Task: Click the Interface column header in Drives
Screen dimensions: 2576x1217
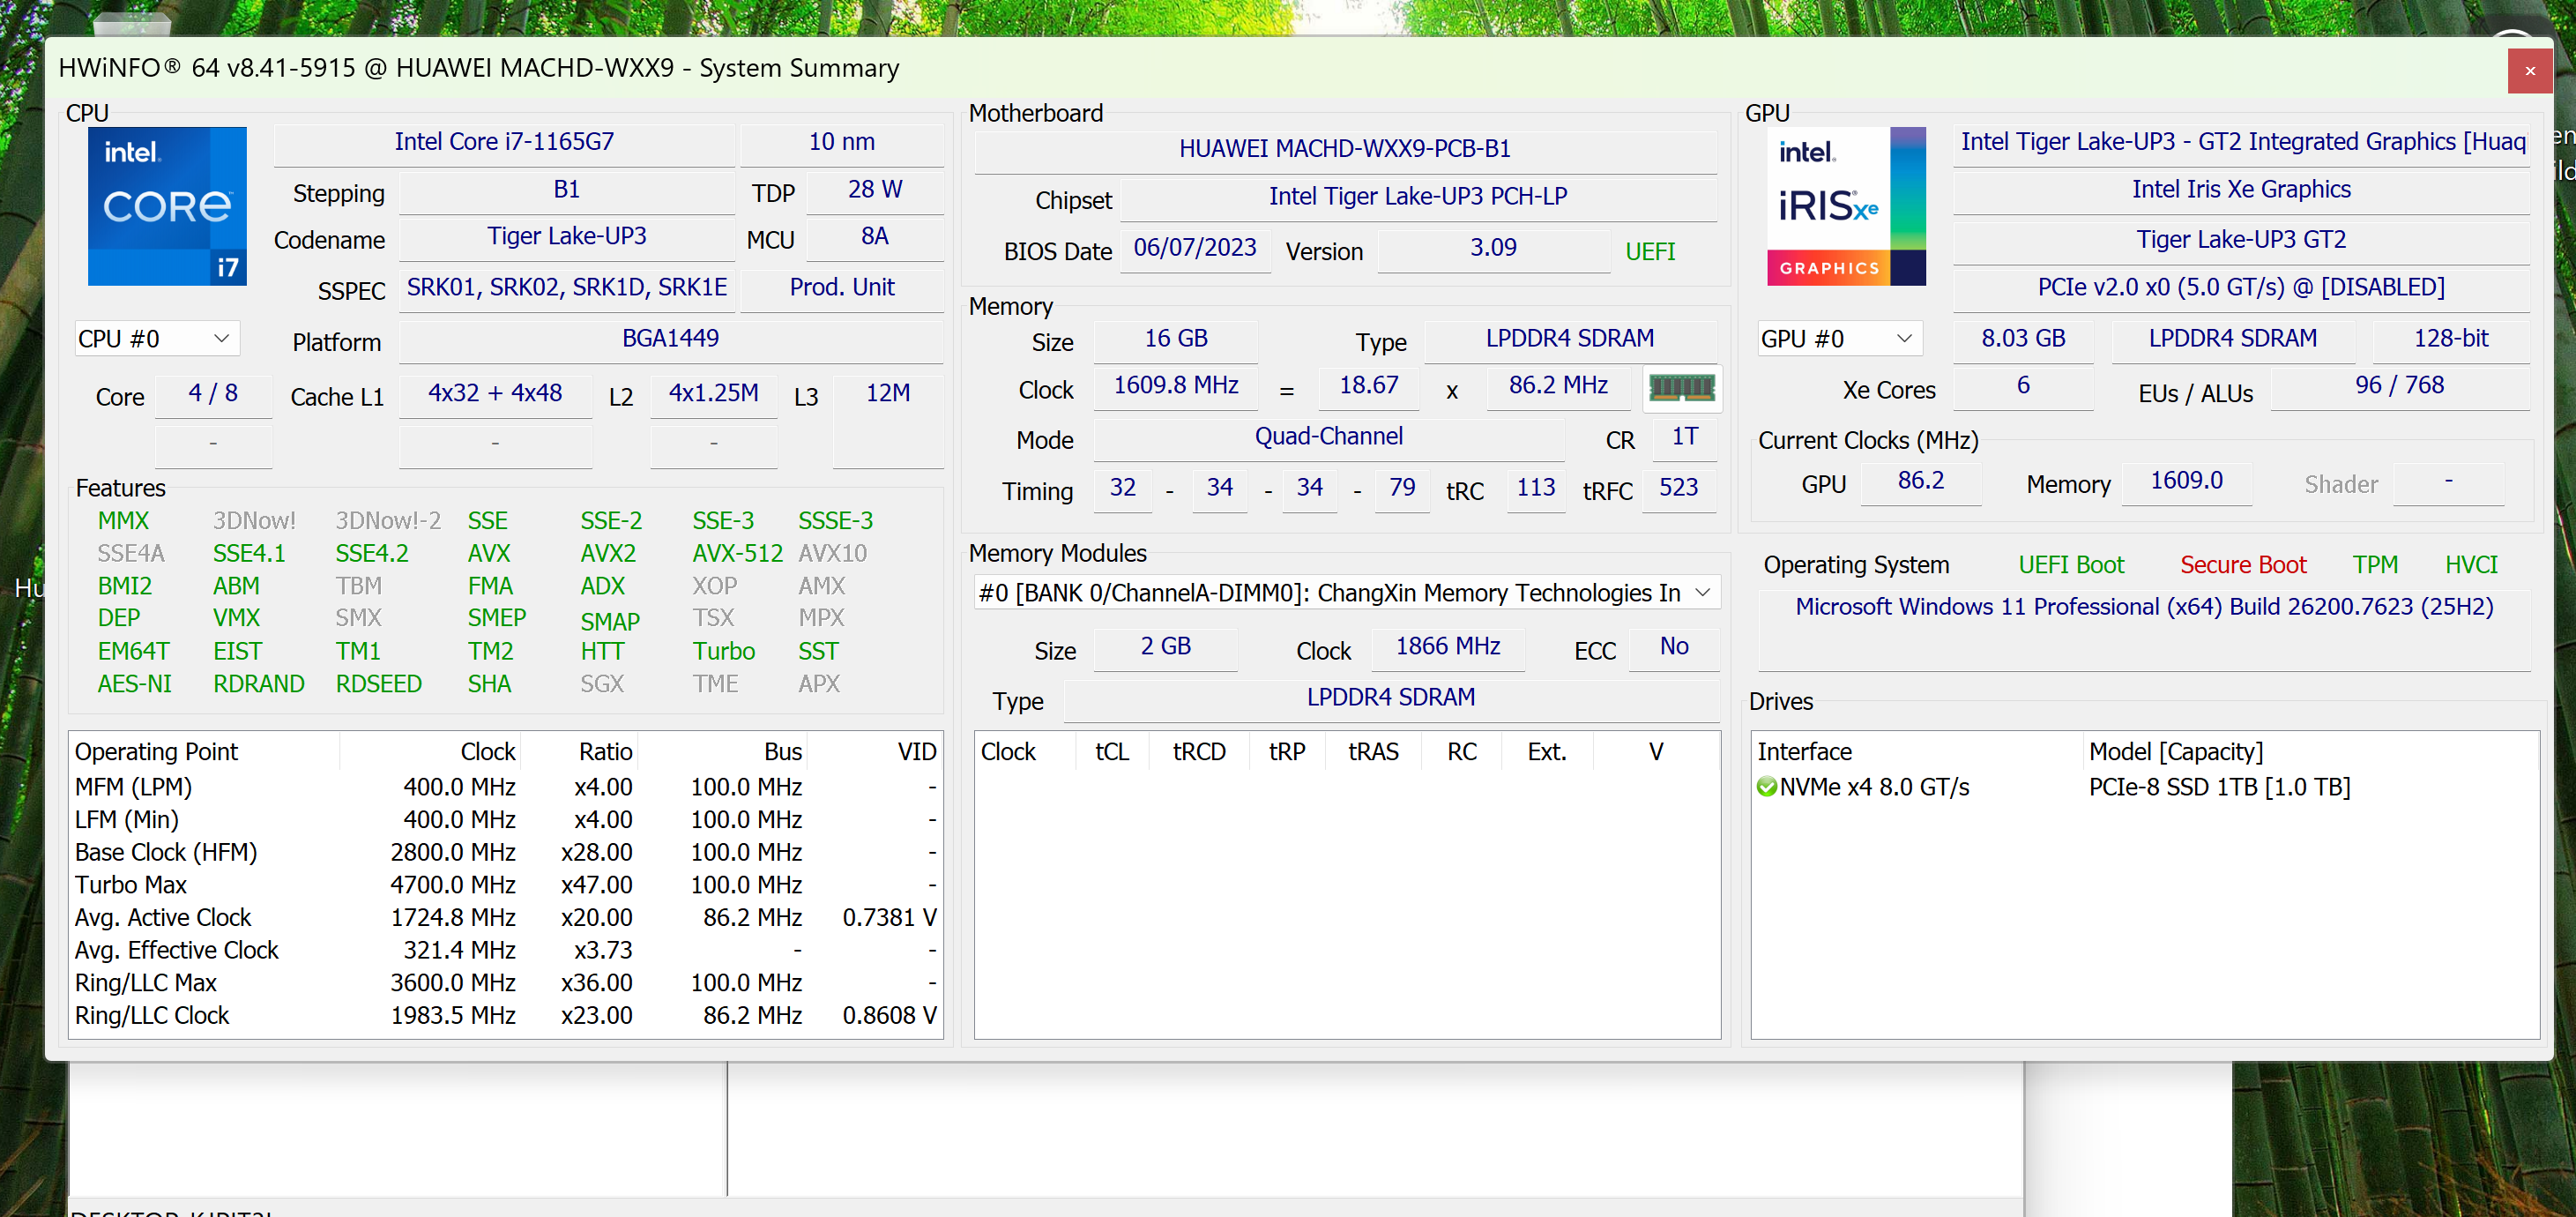Action: click(1917, 751)
